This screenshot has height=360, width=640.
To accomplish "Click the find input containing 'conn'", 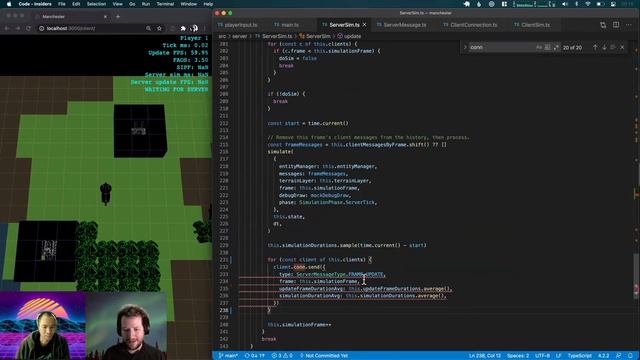I will coord(501,47).
